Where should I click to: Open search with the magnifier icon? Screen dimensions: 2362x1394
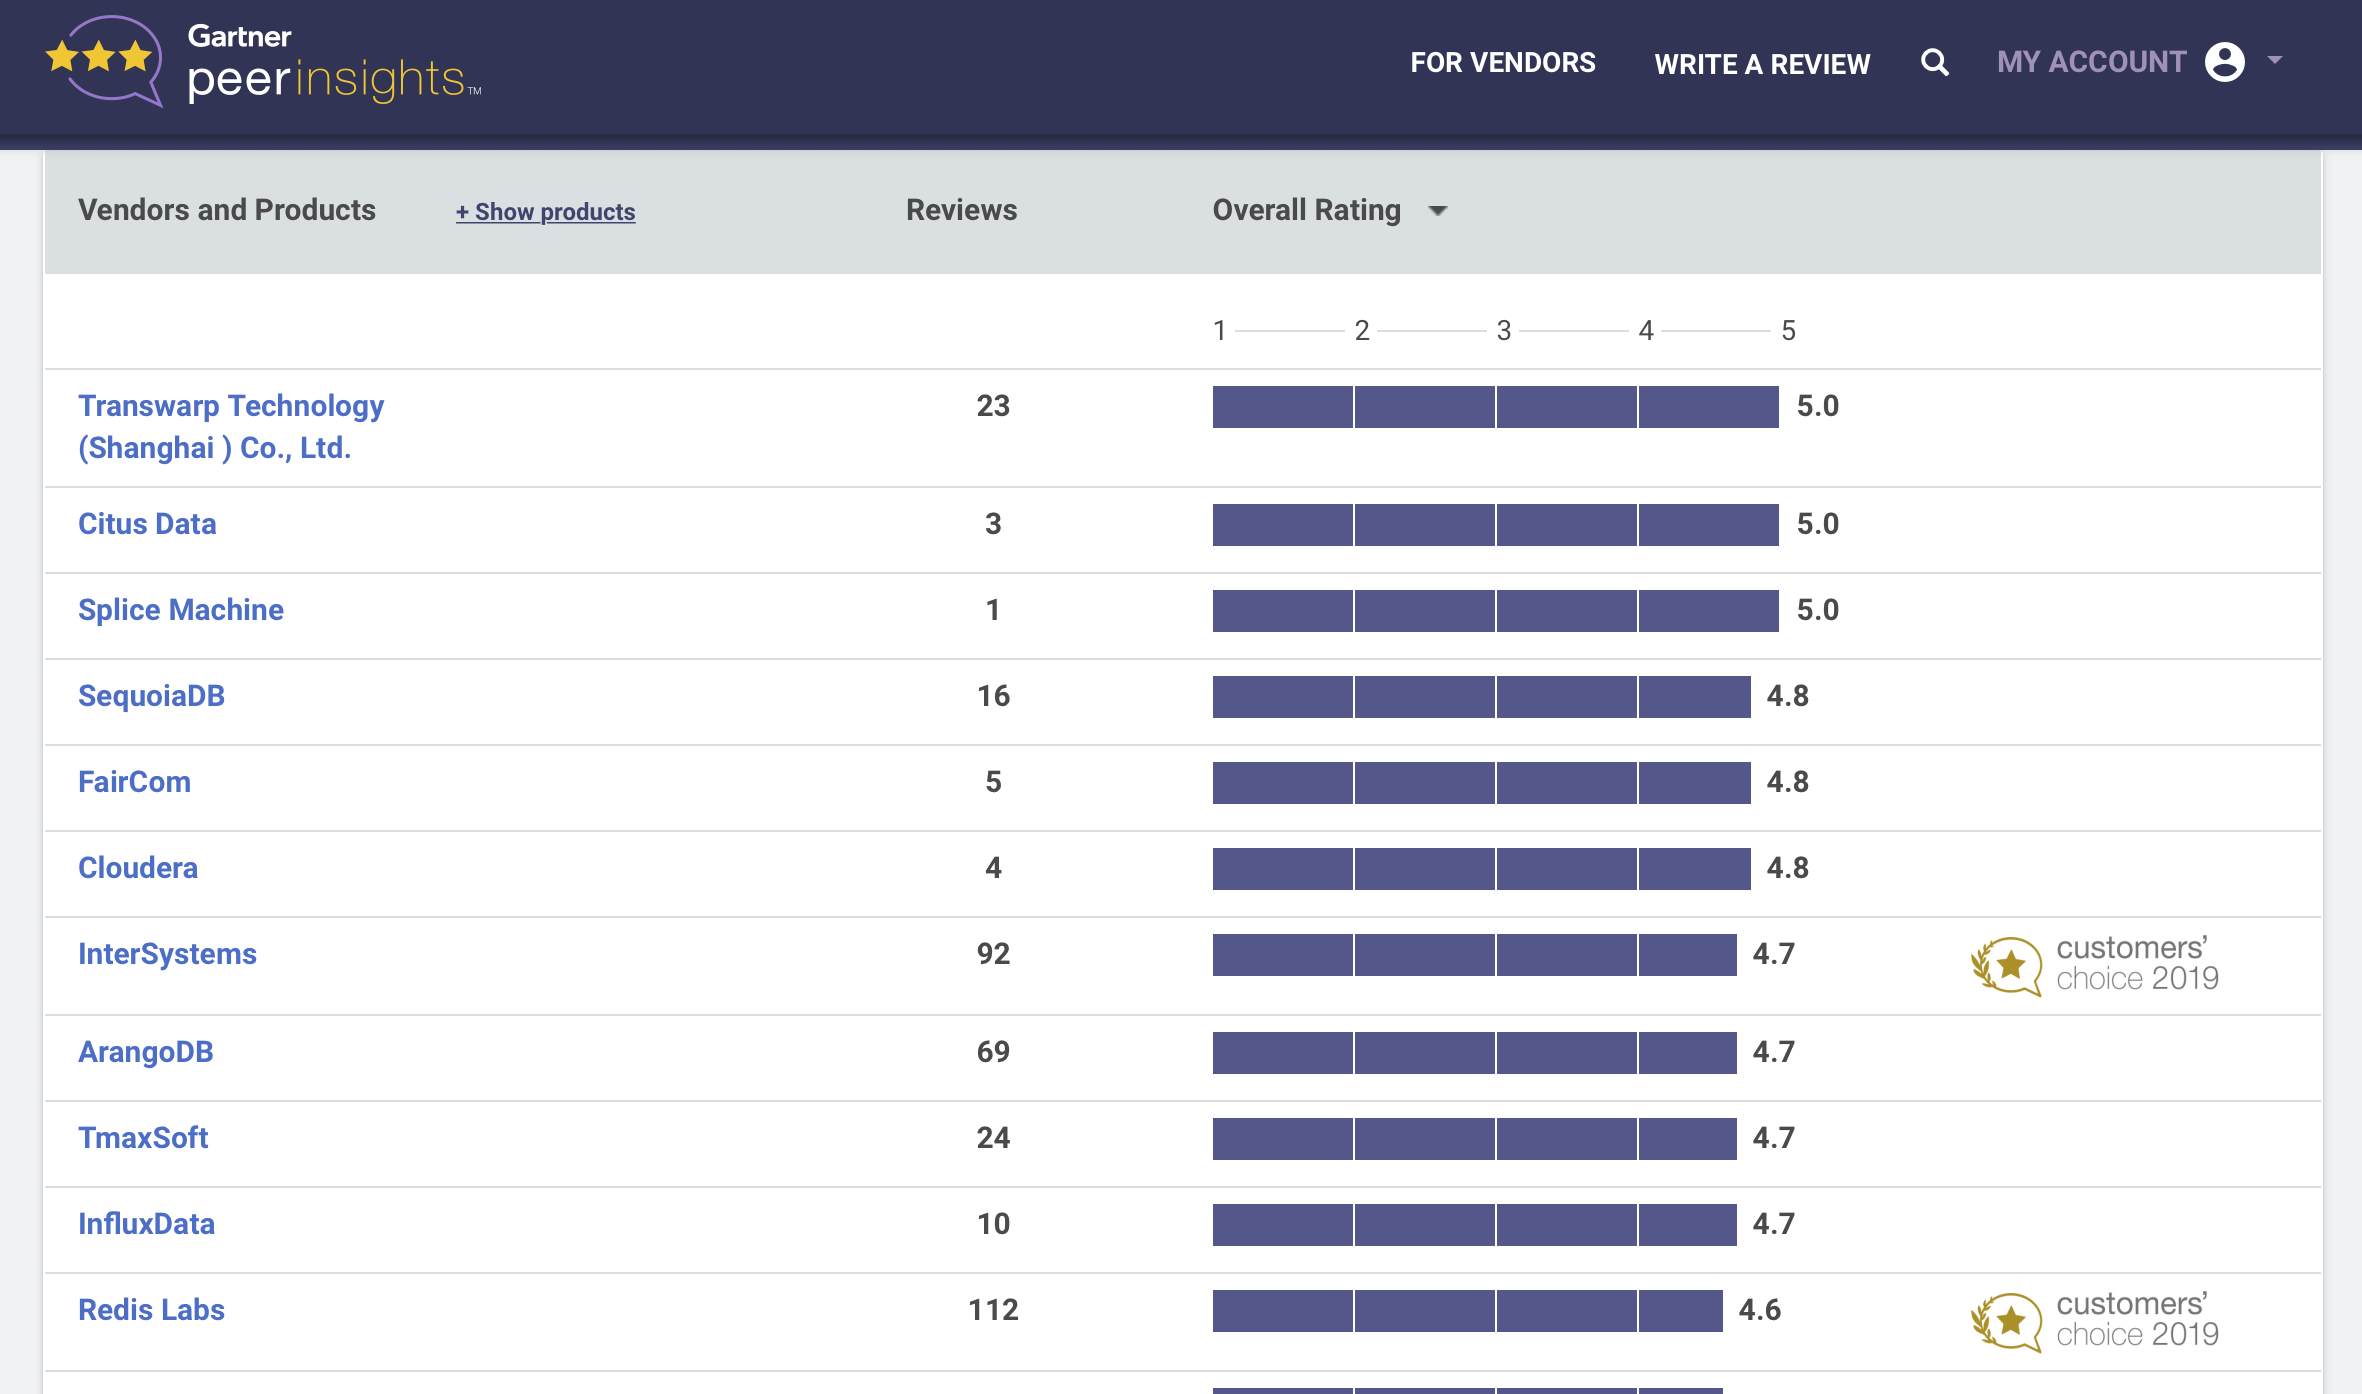(1934, 62)
